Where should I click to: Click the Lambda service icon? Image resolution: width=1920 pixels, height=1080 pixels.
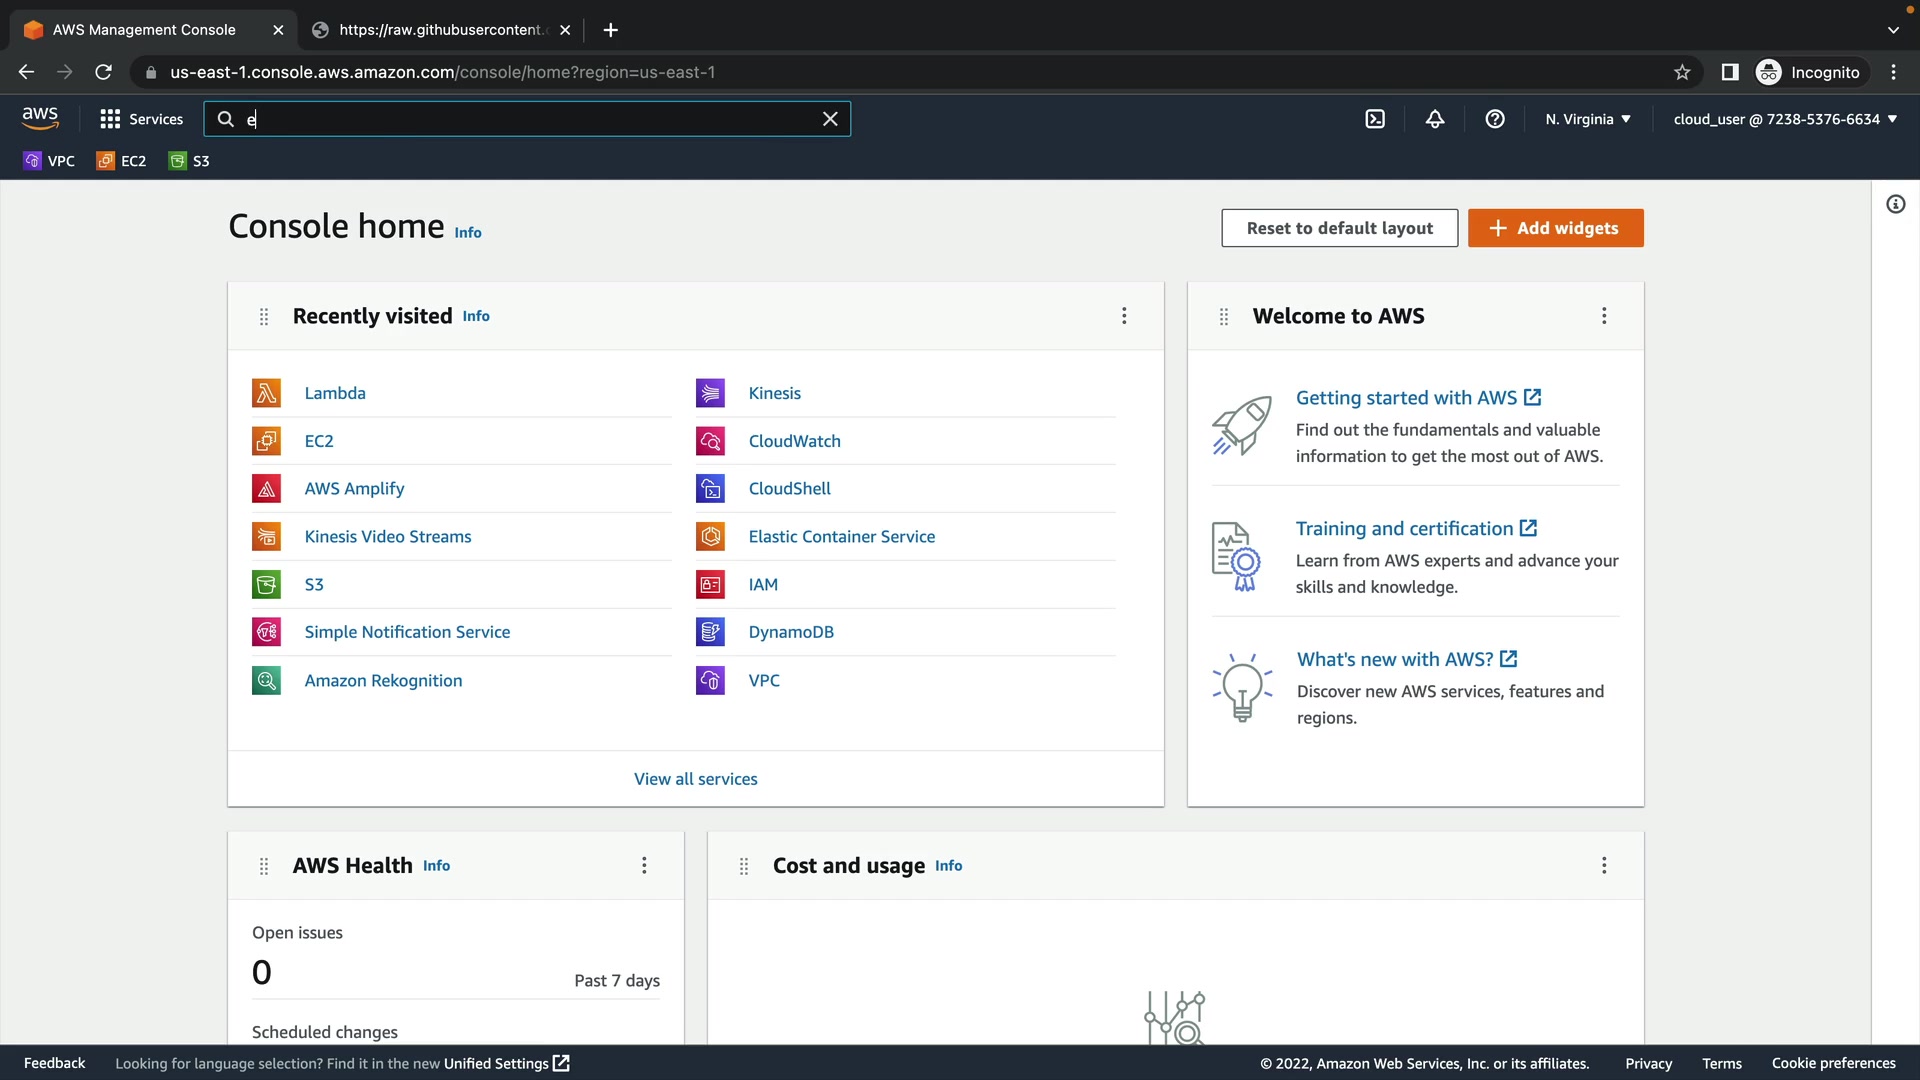(x=266, y=393)
